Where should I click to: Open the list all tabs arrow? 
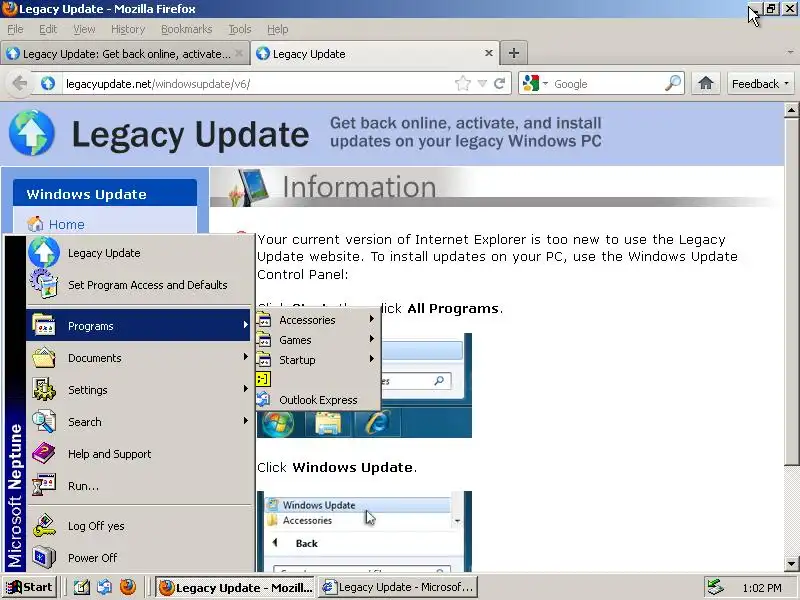(x=790, y=53)
